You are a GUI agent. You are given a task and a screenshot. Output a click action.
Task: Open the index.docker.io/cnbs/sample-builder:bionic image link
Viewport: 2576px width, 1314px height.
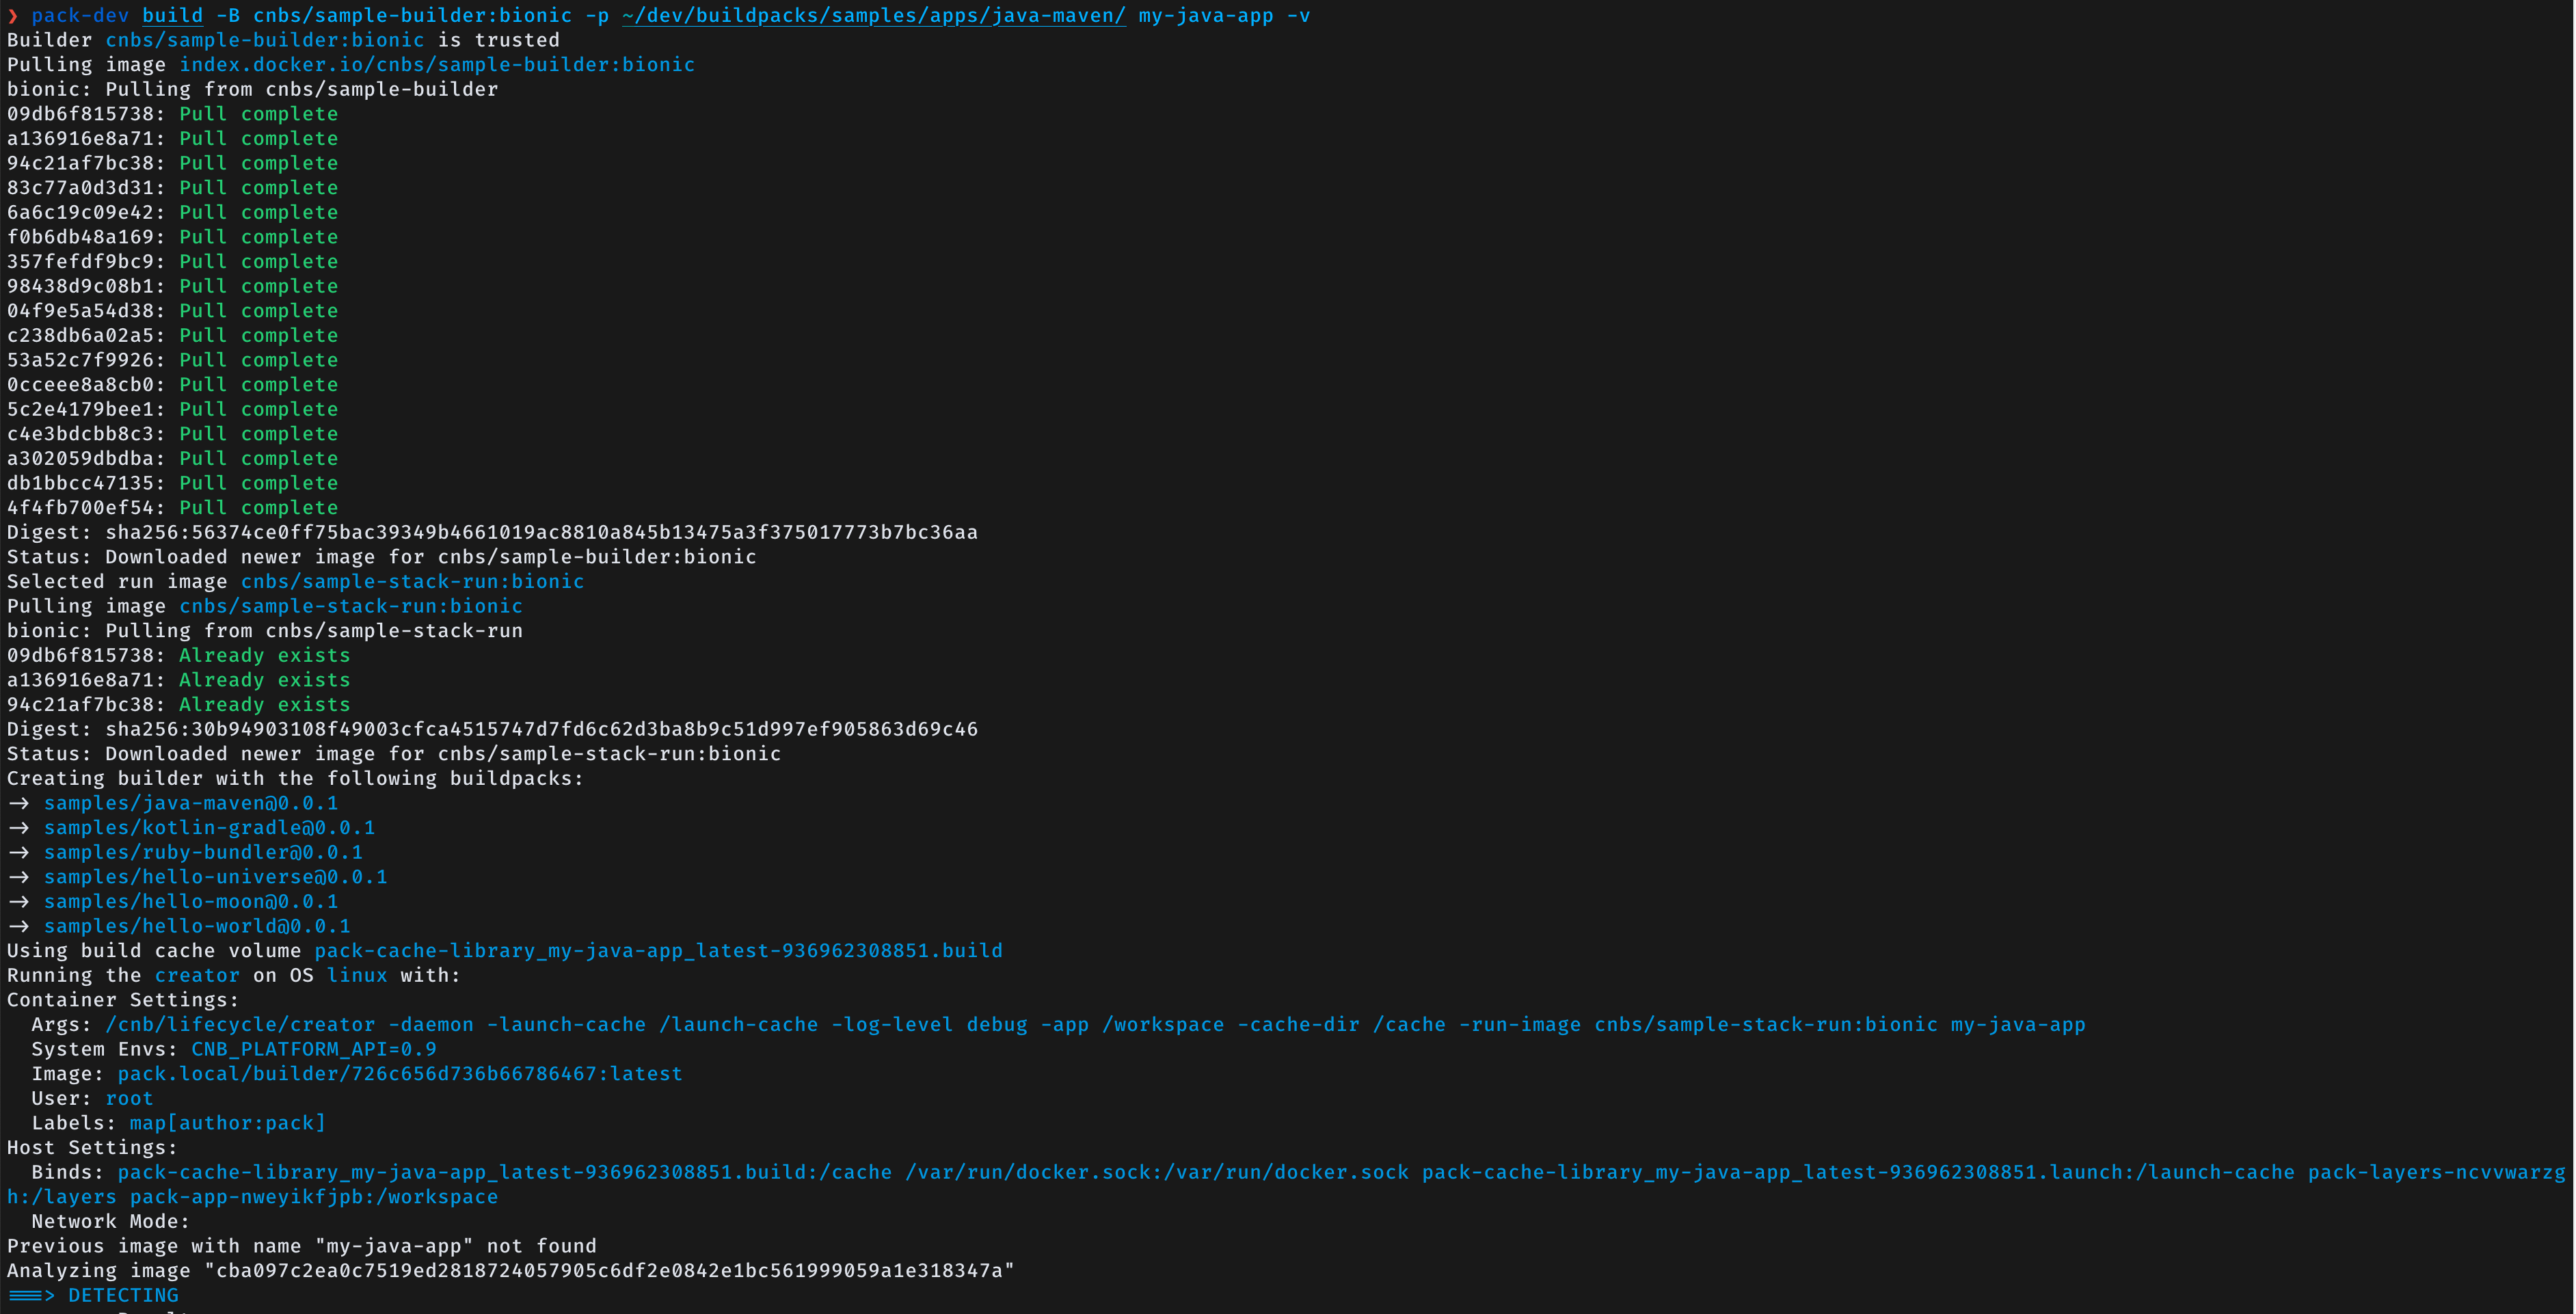point(436,65)
